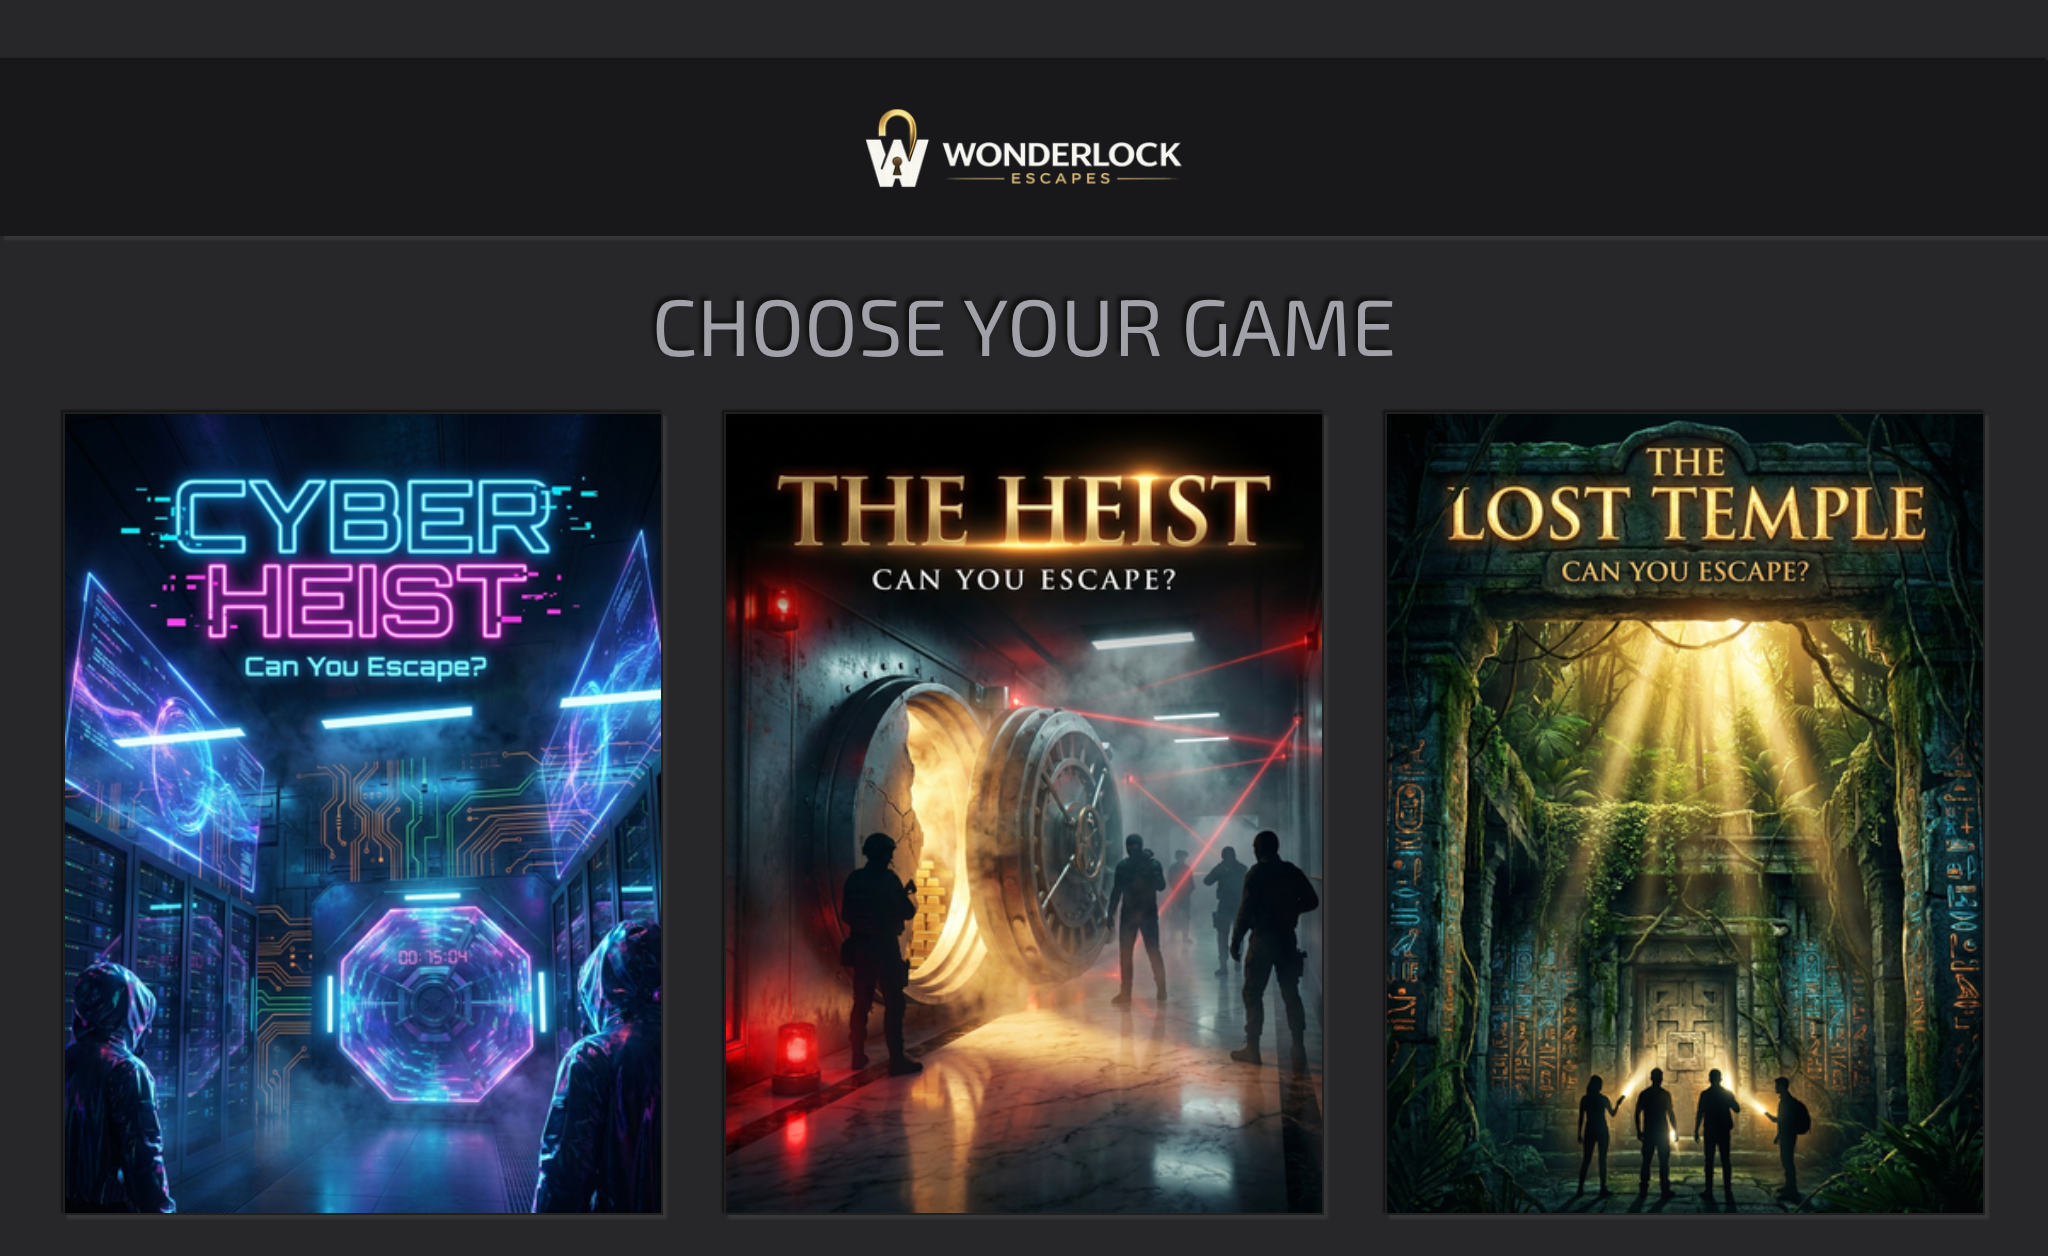Click the red siren light on the vault floor
The width and height of the screenshot is (2048, 1256).
pos(796,1055)
